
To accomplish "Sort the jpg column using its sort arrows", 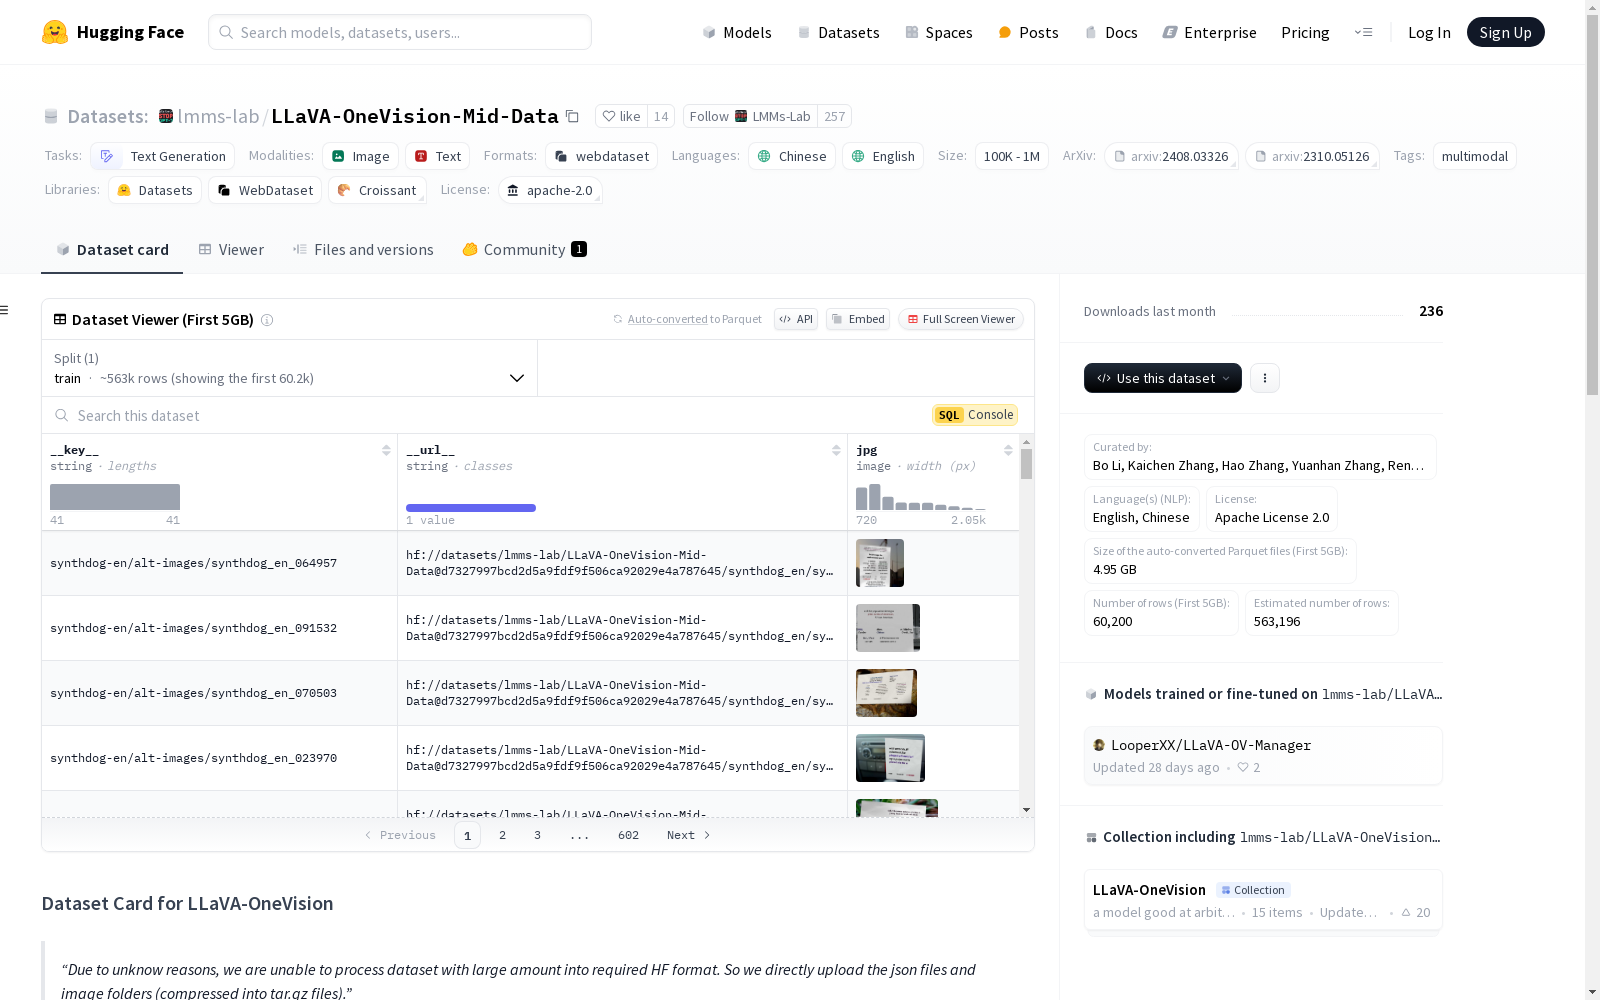I will [x=1008, y=450].
